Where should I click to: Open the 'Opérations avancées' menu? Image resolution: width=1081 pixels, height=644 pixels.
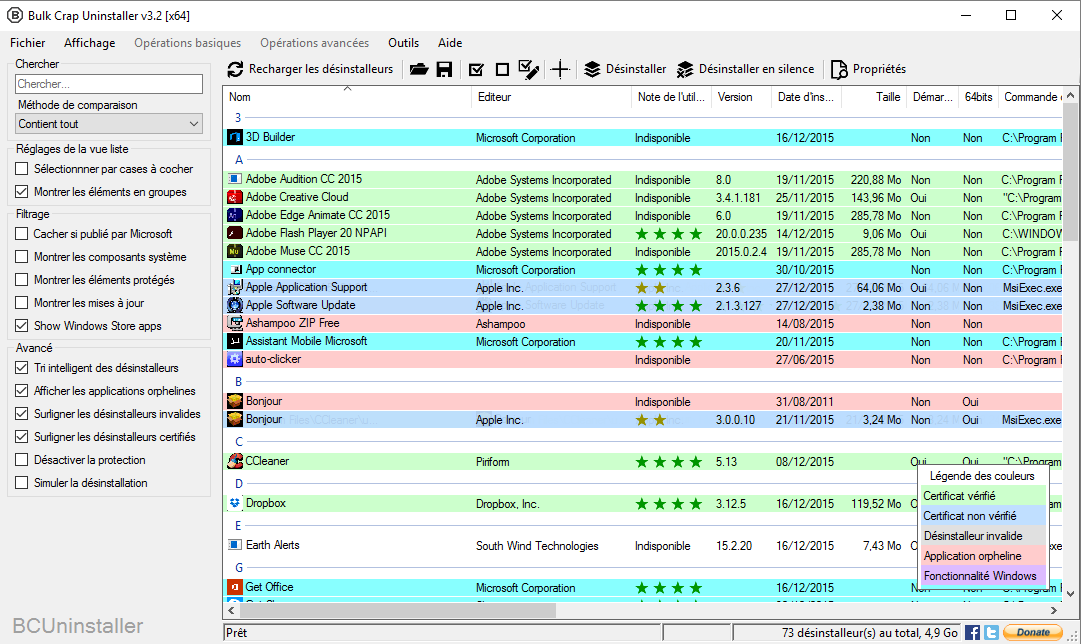point(314,43)
